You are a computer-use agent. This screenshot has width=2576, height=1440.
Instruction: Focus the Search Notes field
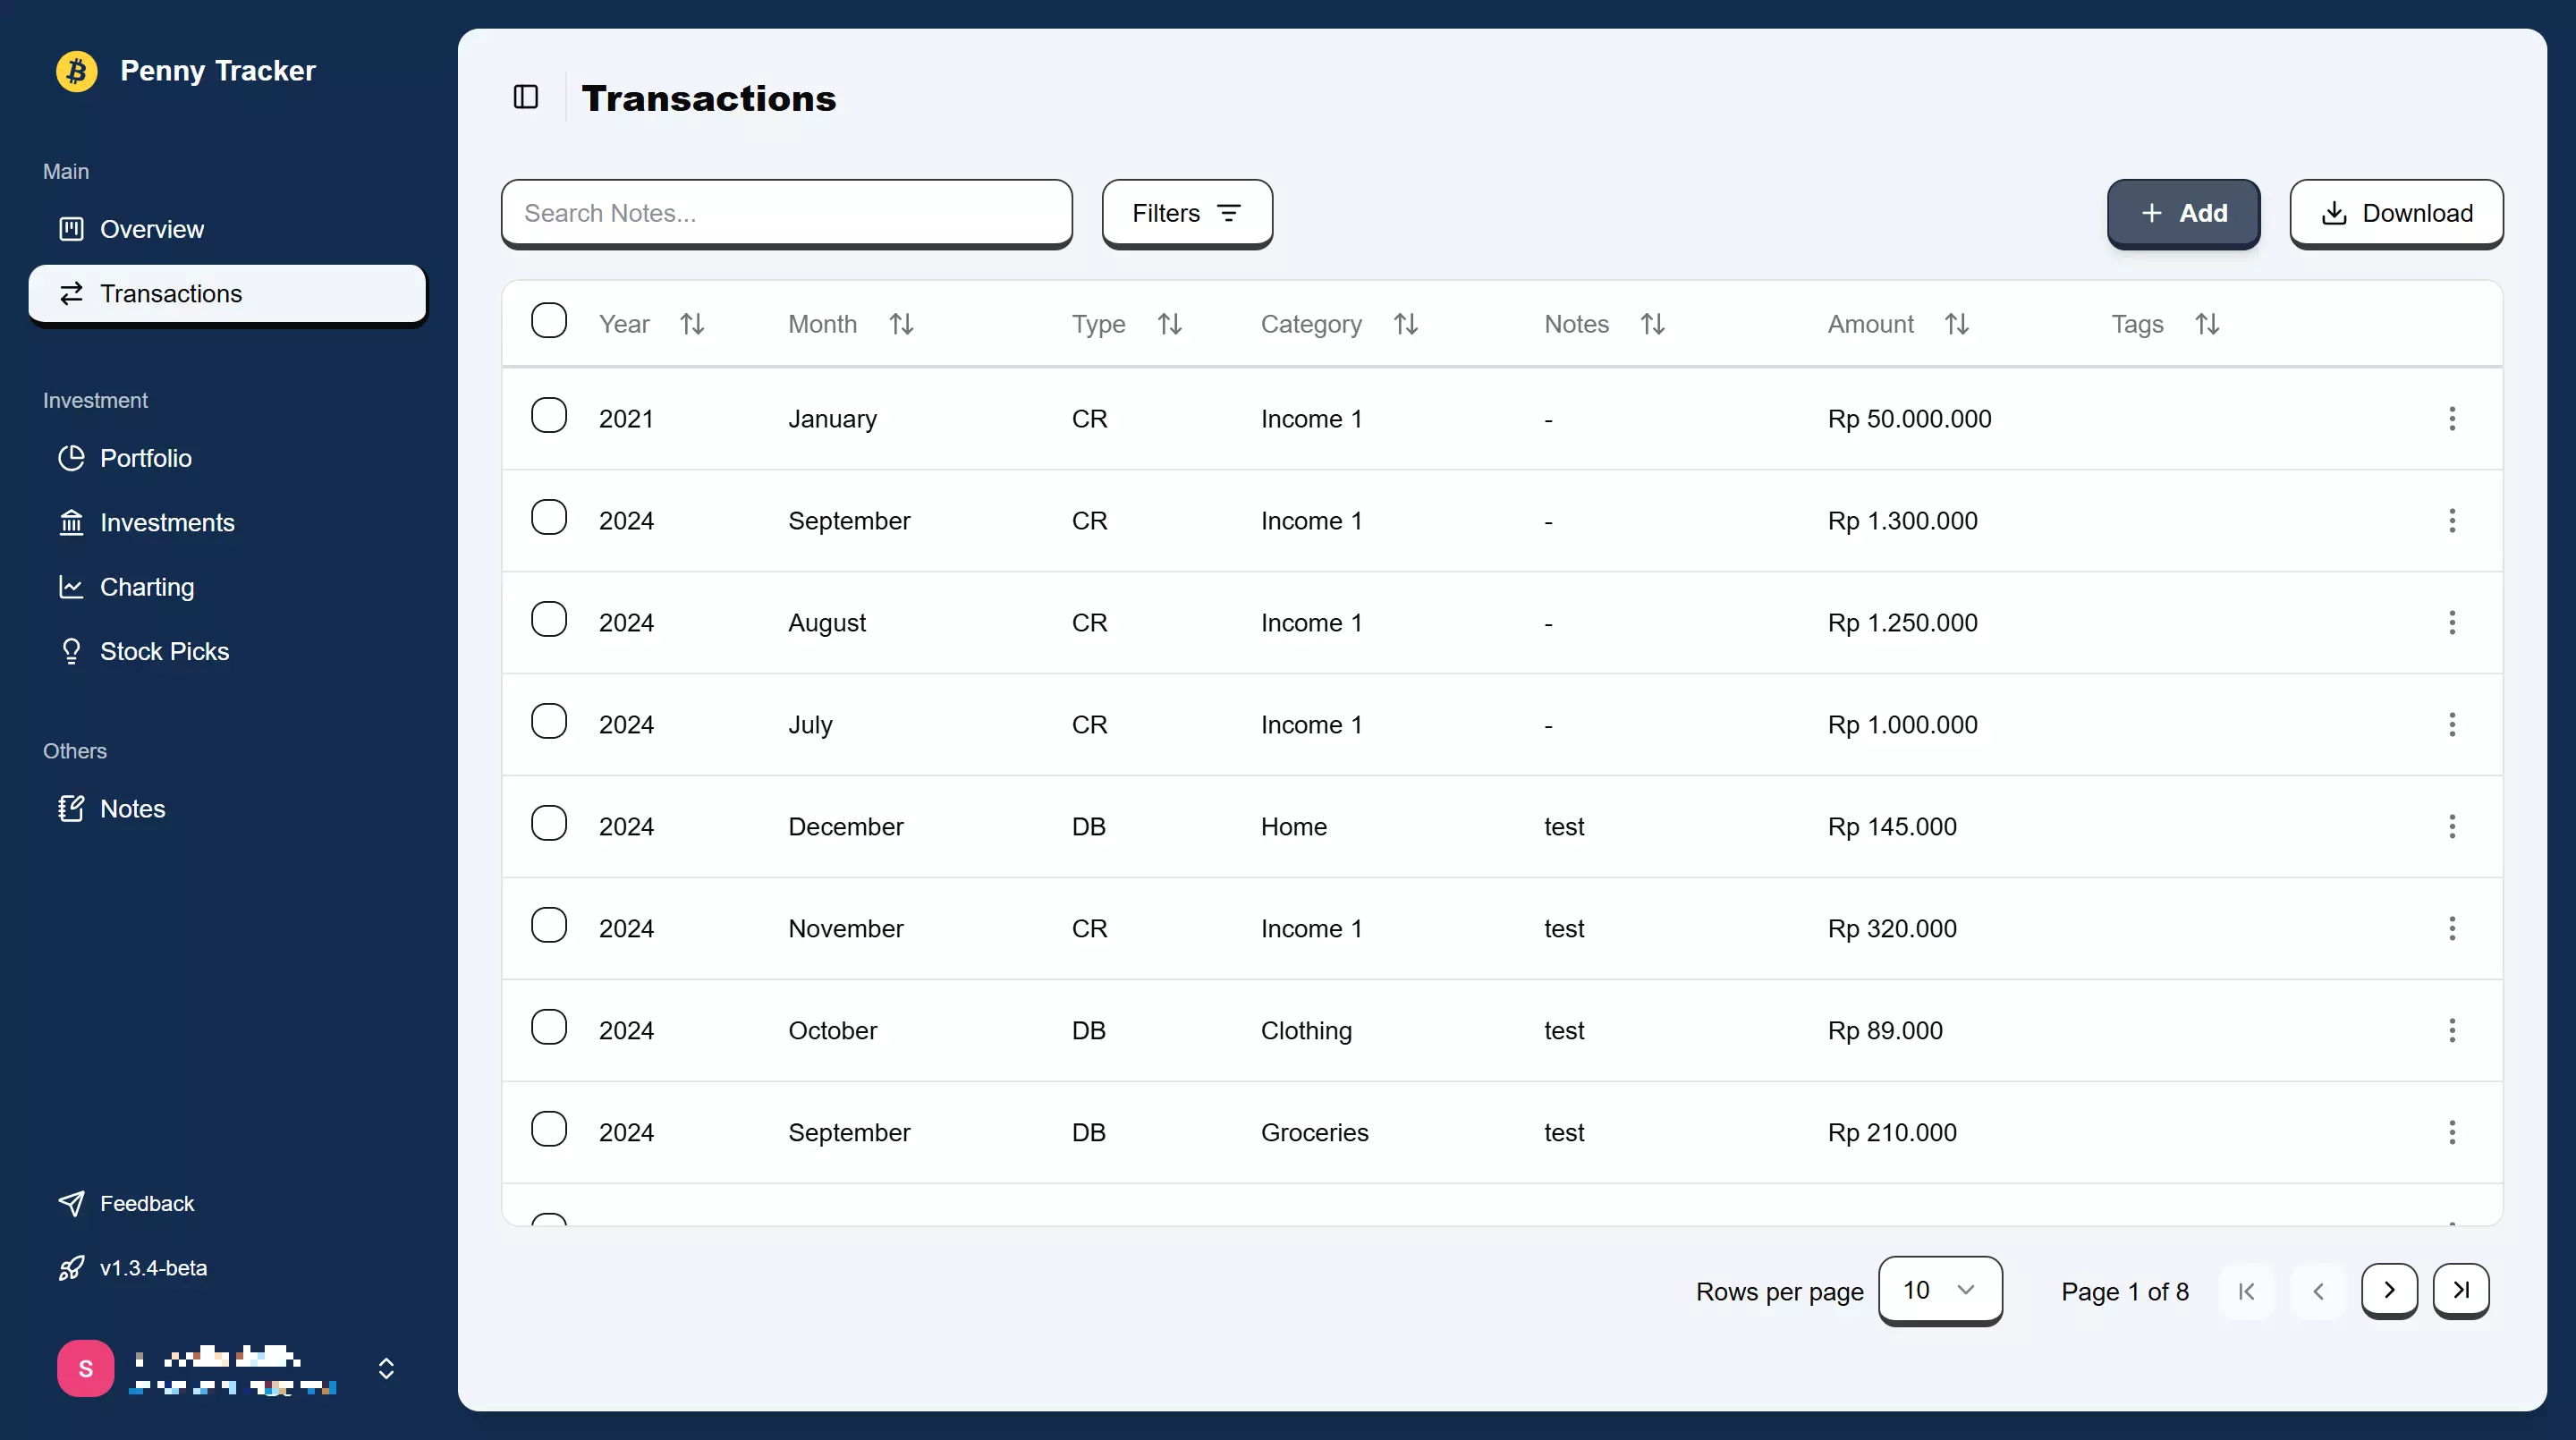[x=787, y=213]
